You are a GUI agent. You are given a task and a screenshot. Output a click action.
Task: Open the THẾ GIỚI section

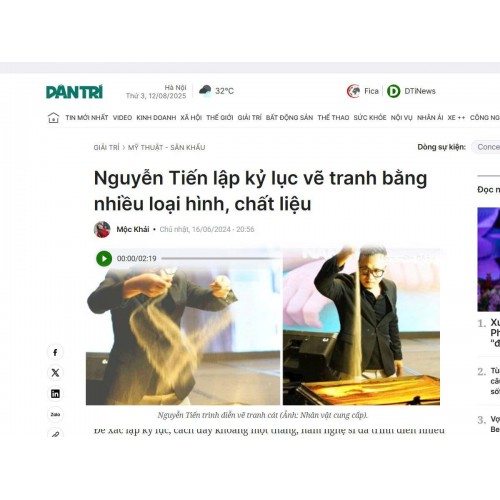220,118
